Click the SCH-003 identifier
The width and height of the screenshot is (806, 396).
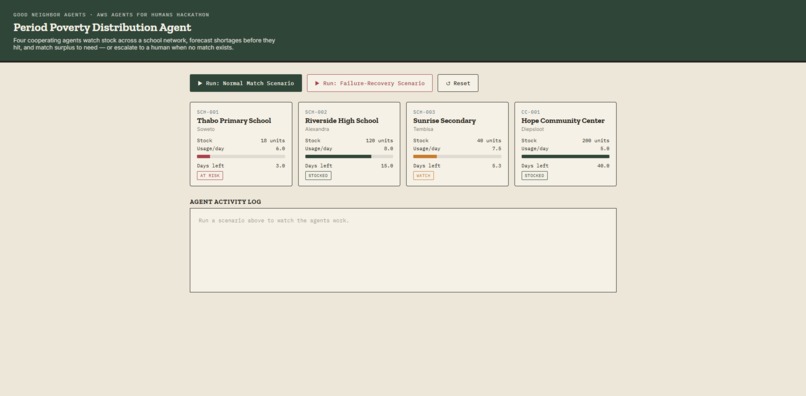pos(424,112)
